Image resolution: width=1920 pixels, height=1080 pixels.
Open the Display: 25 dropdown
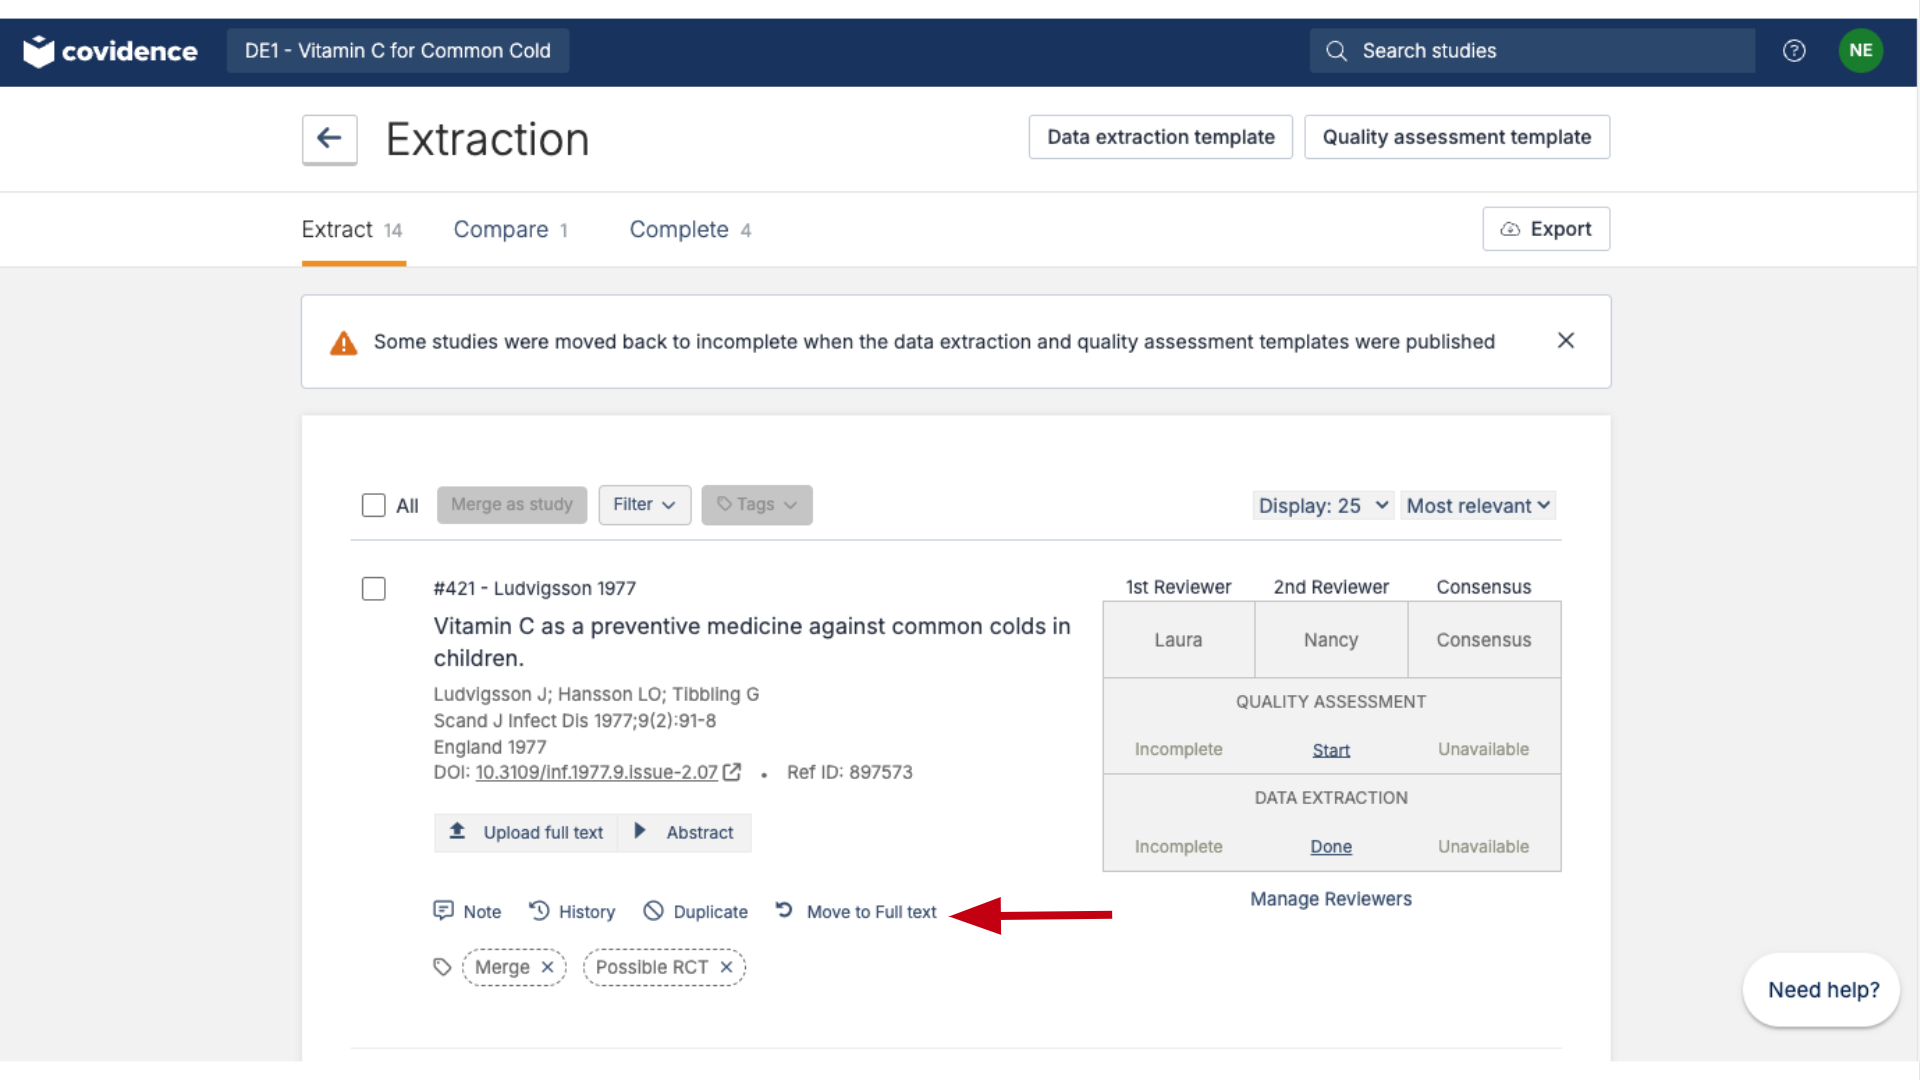[1322, 506]
